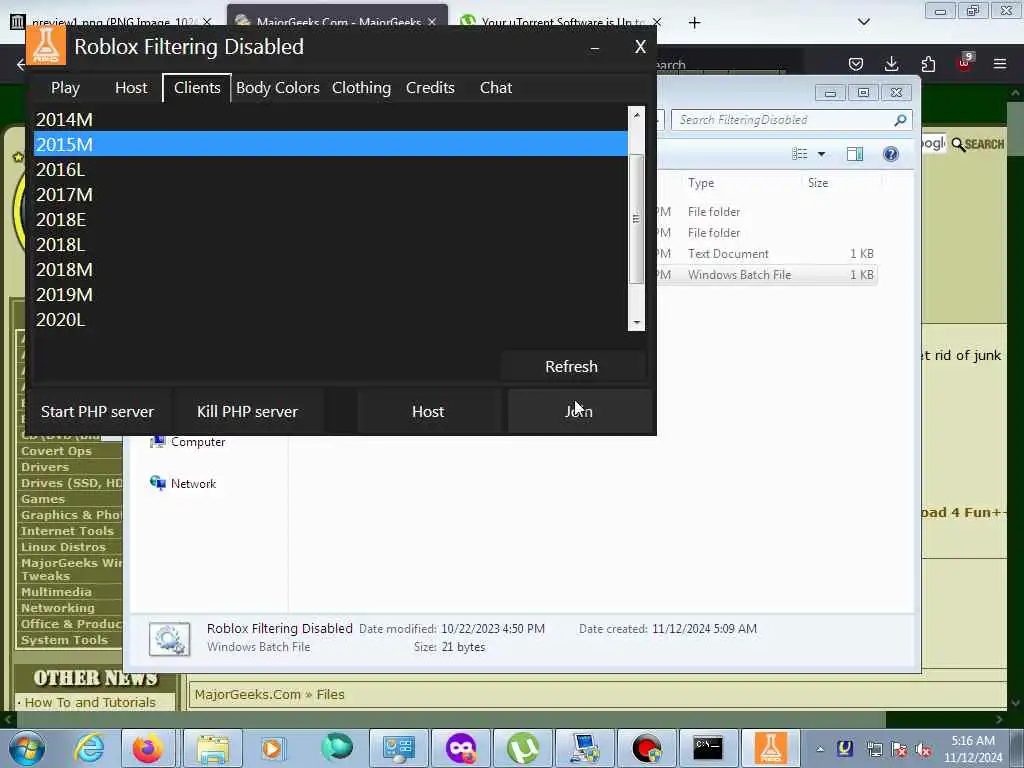This screenshot has height=768, width=1024.
Task: Open the change view icon in Explorer
Action: point(799,154)
